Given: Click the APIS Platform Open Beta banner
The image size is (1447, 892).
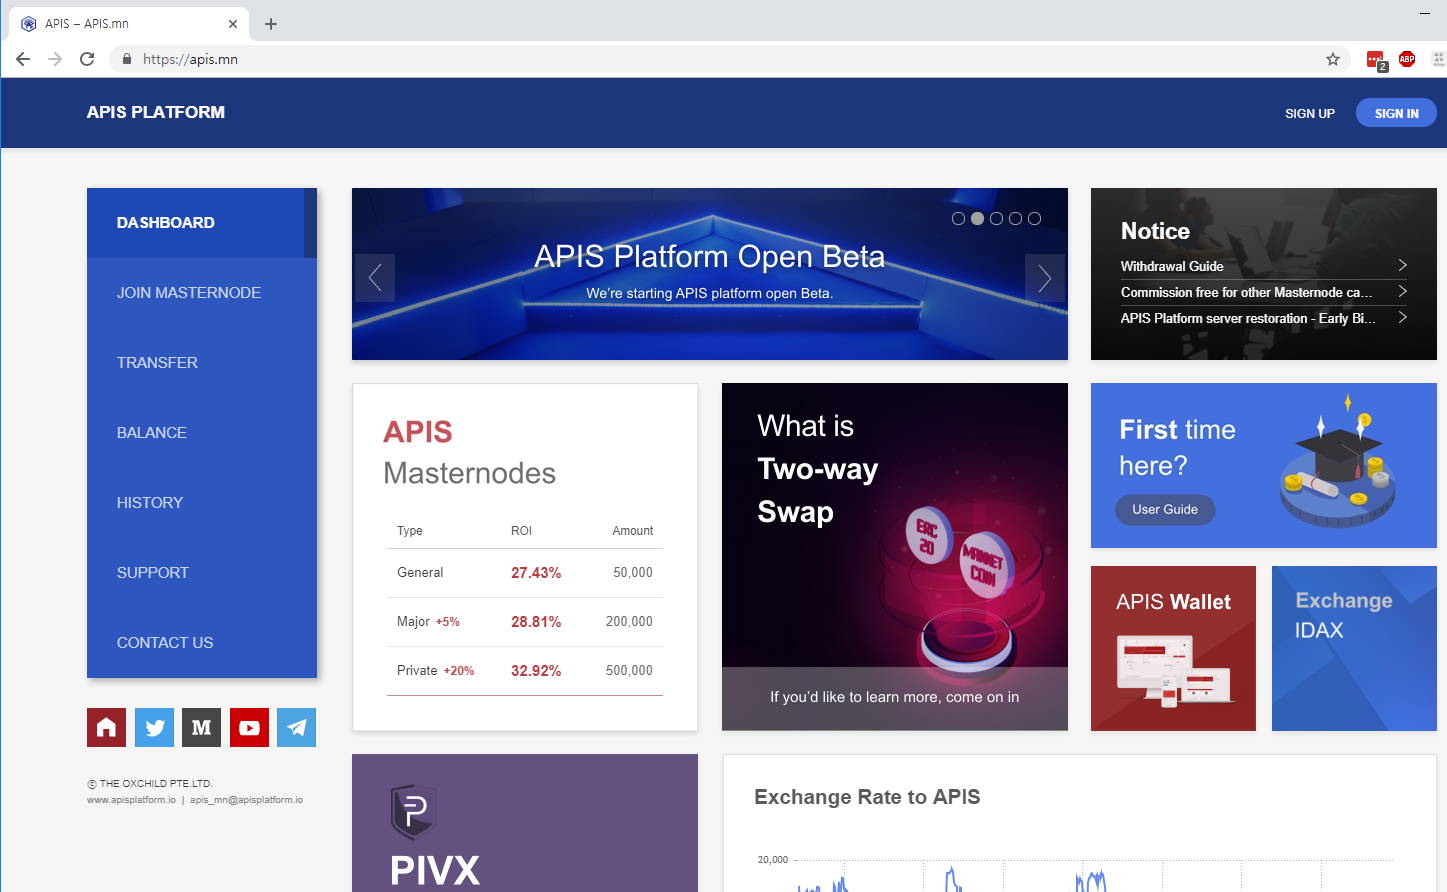Looking at the screenshot, I should click(x=710, y=274).
